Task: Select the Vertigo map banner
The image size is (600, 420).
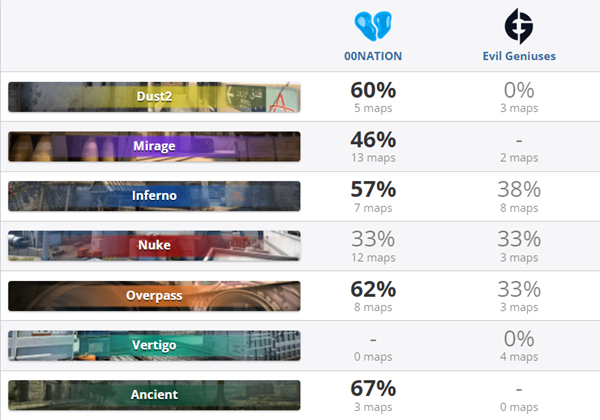Action: (154, 345)
